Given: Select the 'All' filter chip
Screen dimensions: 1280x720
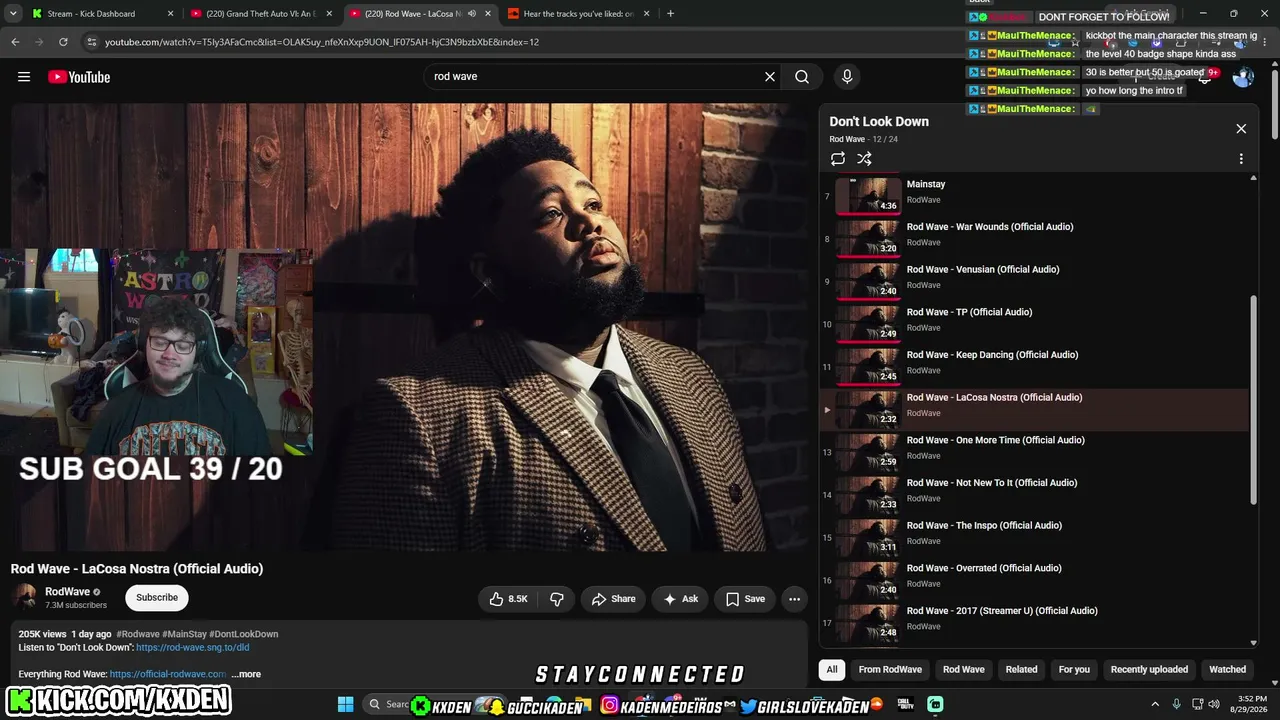Looking at the screenshot, I should coord(831,669).
